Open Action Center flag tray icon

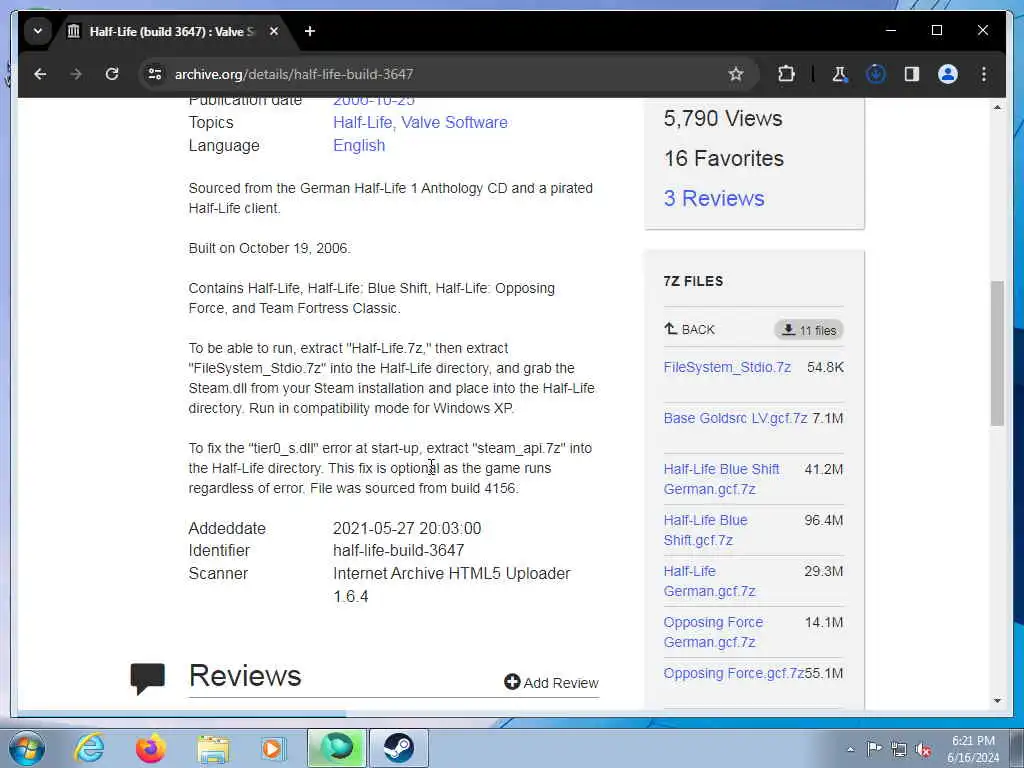tap(874, 749)
